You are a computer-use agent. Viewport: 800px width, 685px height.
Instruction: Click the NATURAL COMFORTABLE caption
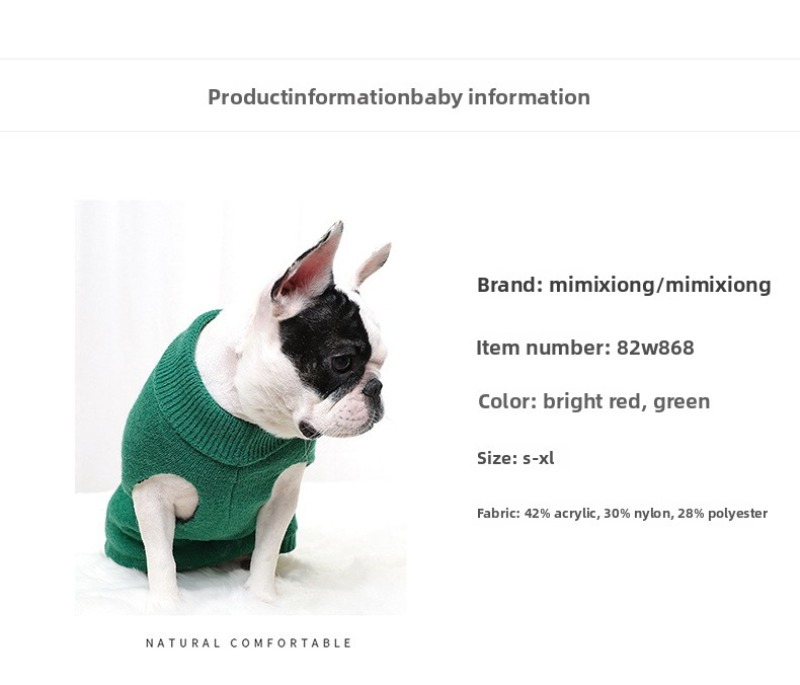pyautogui.click(x=249, y=643)
